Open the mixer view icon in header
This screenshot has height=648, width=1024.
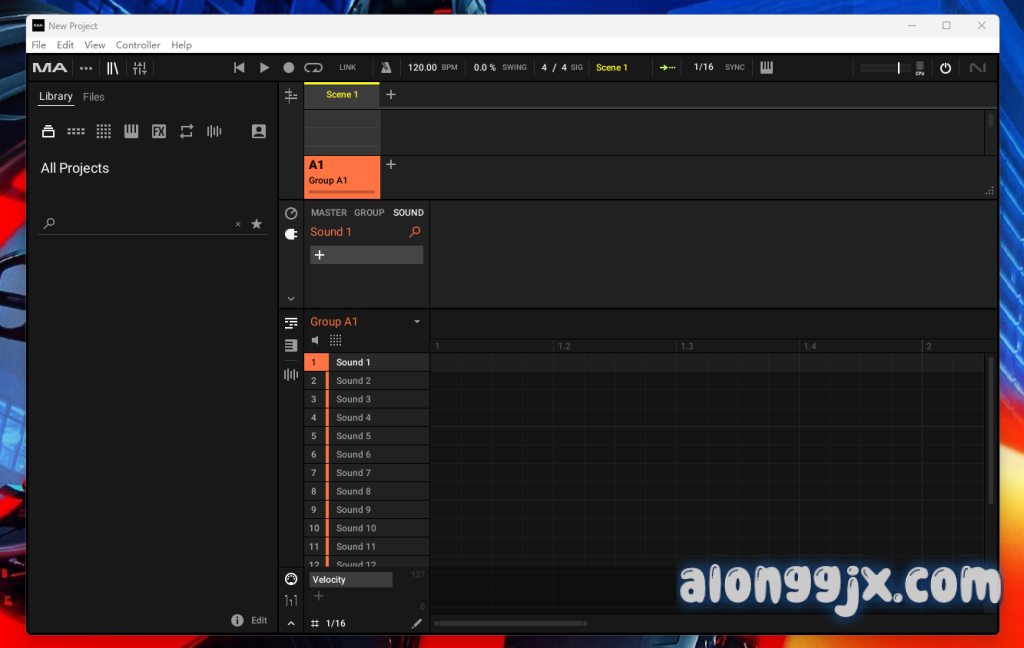click(x=140, y=68)
